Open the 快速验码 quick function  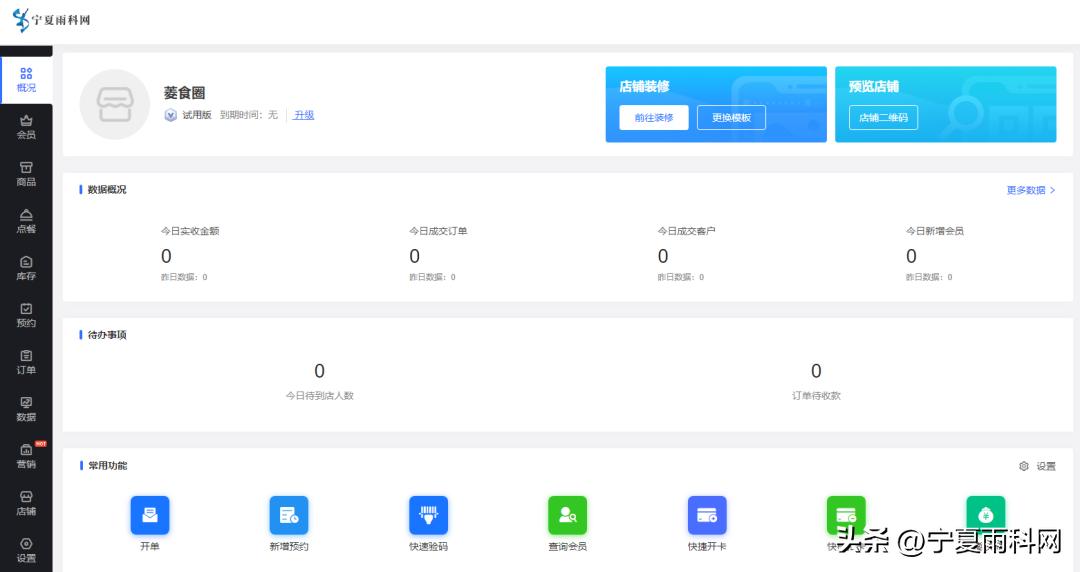428,515
